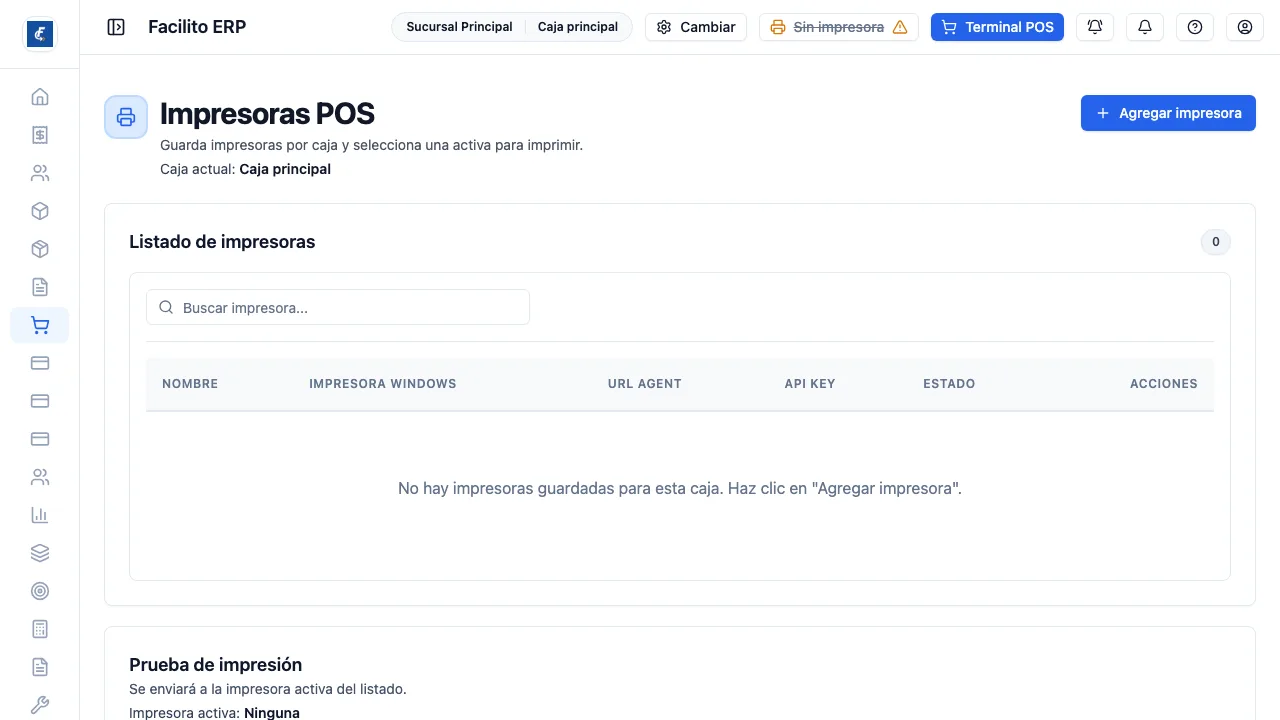
Task: Open the dollar-sign receipt icon in sidebar
Action: 40,135
